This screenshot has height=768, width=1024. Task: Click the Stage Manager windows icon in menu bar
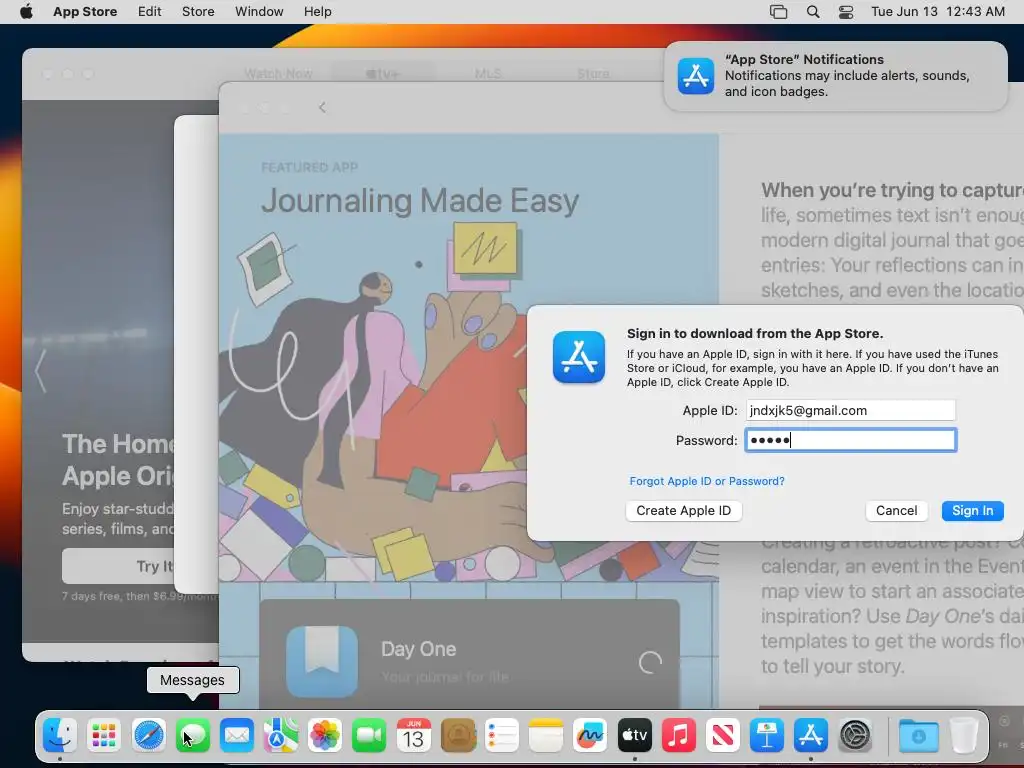tap(778, 12)
